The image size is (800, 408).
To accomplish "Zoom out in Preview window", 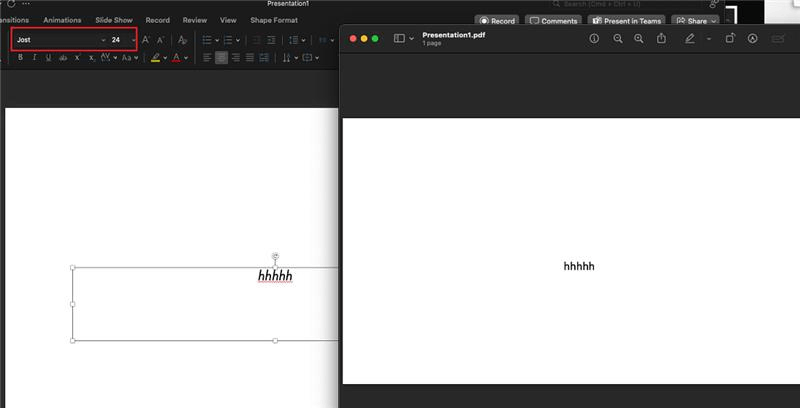I will coord(618,39).
